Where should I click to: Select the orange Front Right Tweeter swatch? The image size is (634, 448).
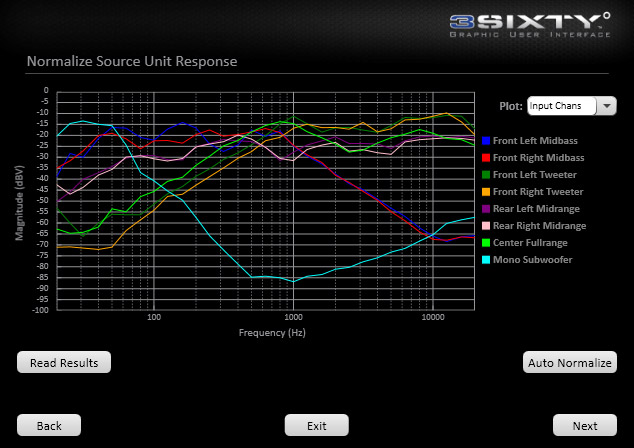click(x=486, y=192)
